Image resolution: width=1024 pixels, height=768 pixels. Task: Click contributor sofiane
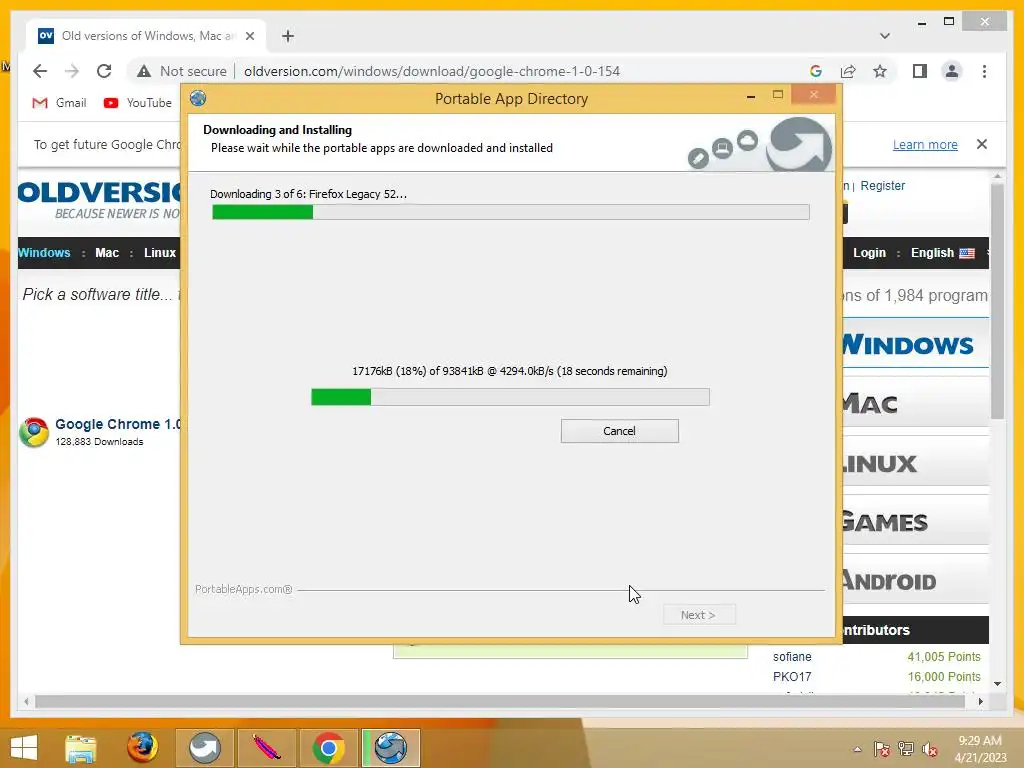792,656
